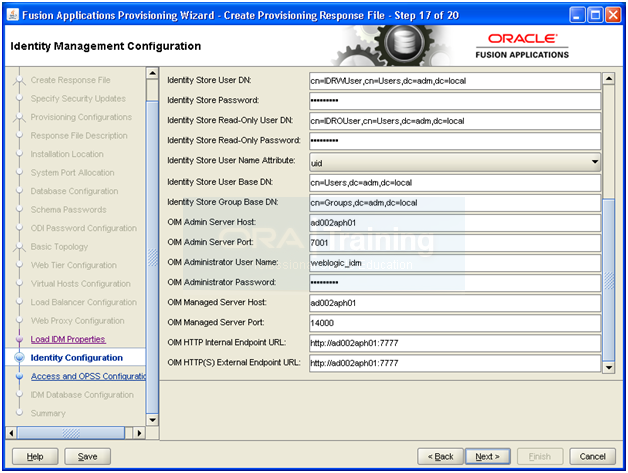Screen dimensions: 628x473
Task: Click the Provisioning Configurations step
Action: 81,117
